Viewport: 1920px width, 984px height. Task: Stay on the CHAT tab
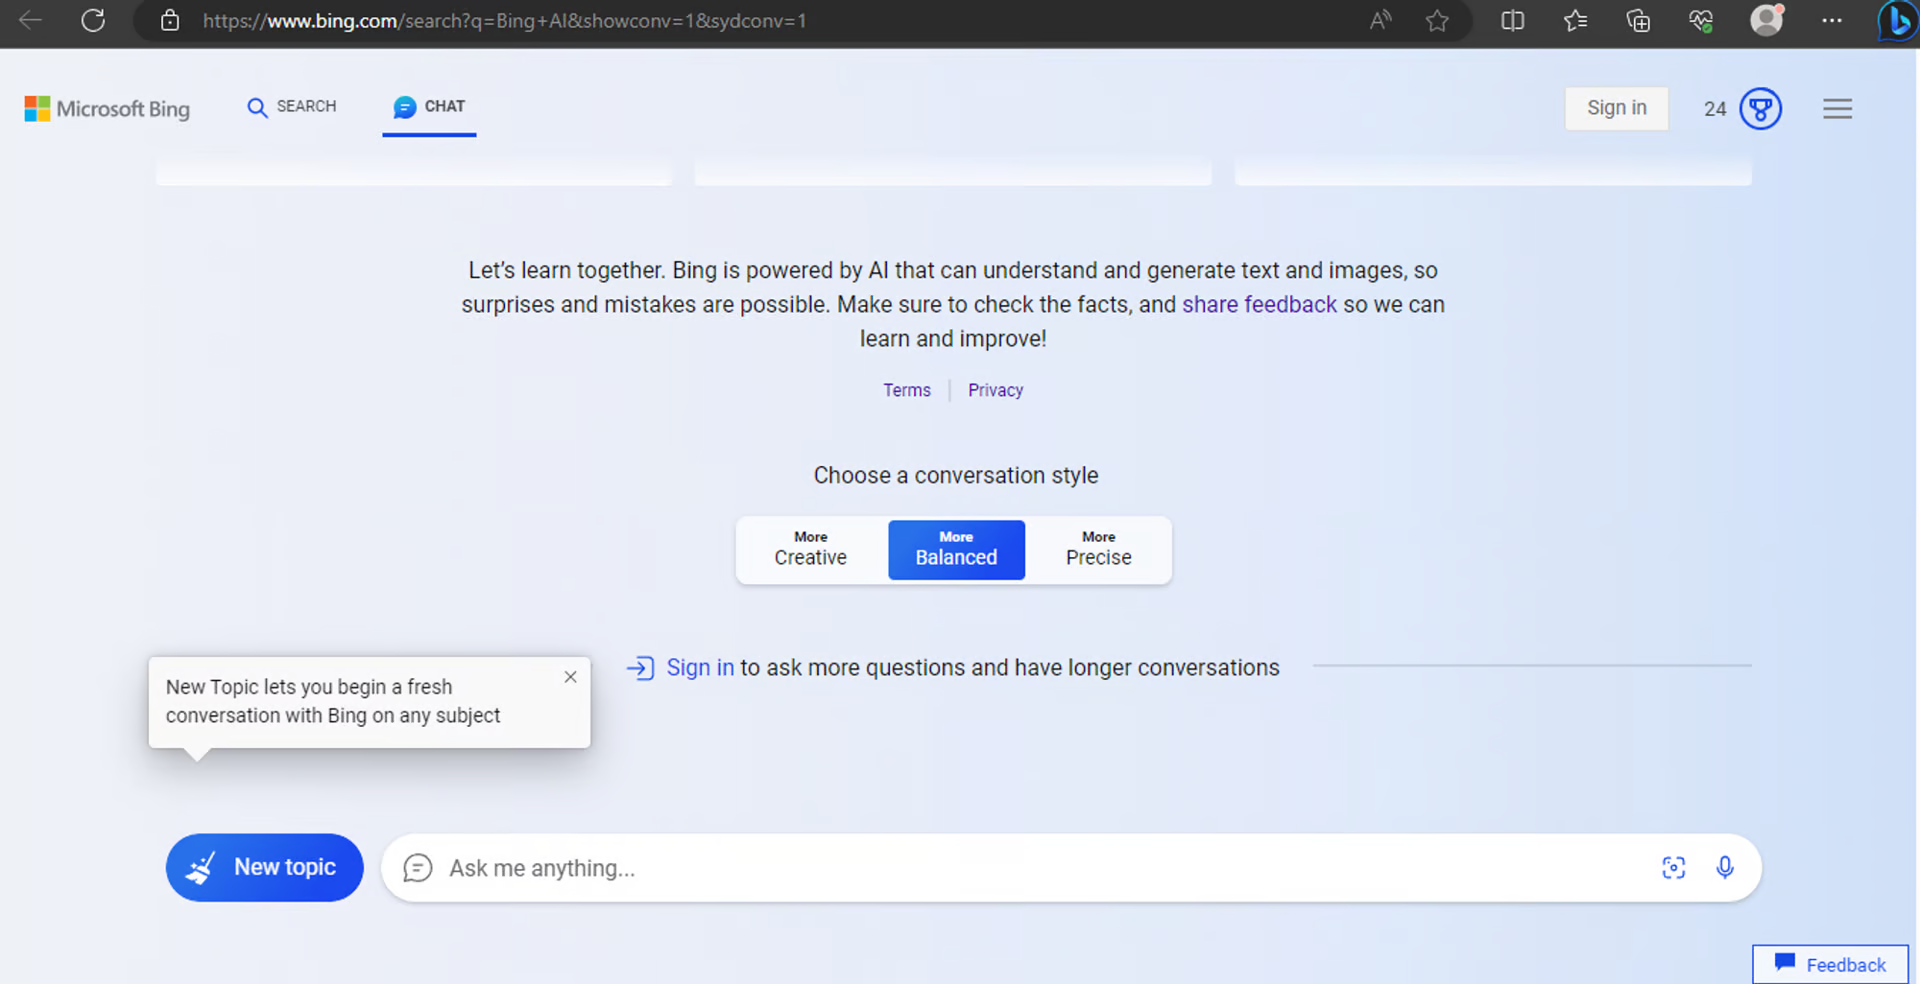[429, 107]
